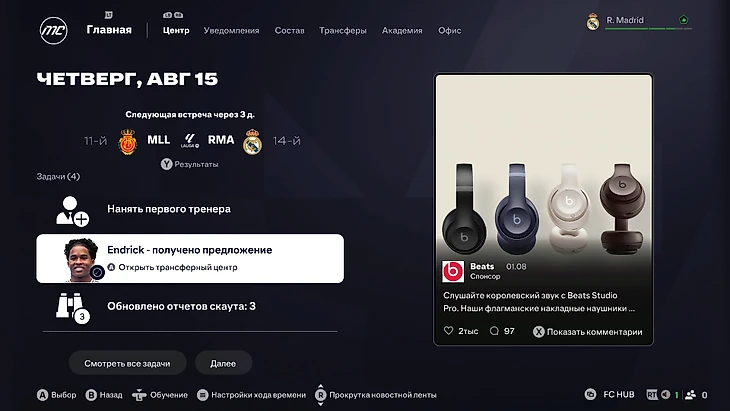Select the hire first coach person icon
The width and height of the screenshot is (730, 411).
click(x=72, y=211)
